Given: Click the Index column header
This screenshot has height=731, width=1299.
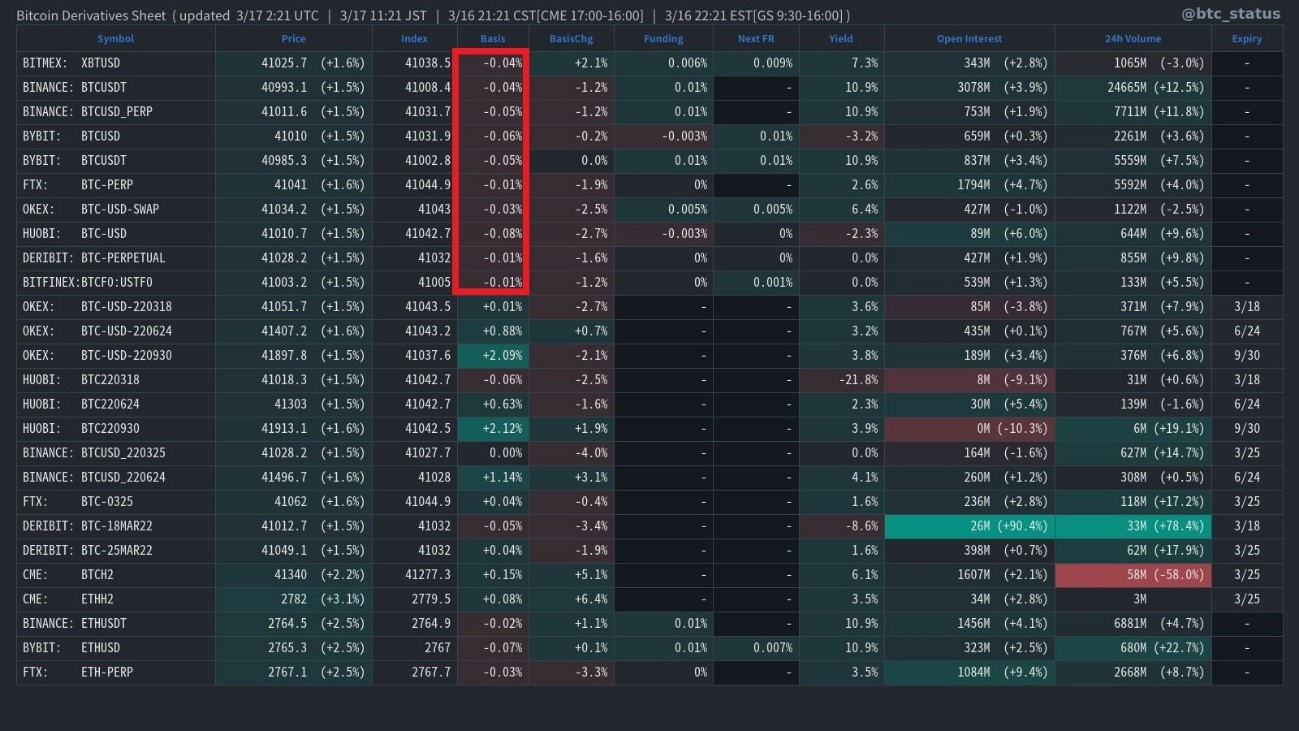Looking at the screenshot, I should click(x=414, y=39).
